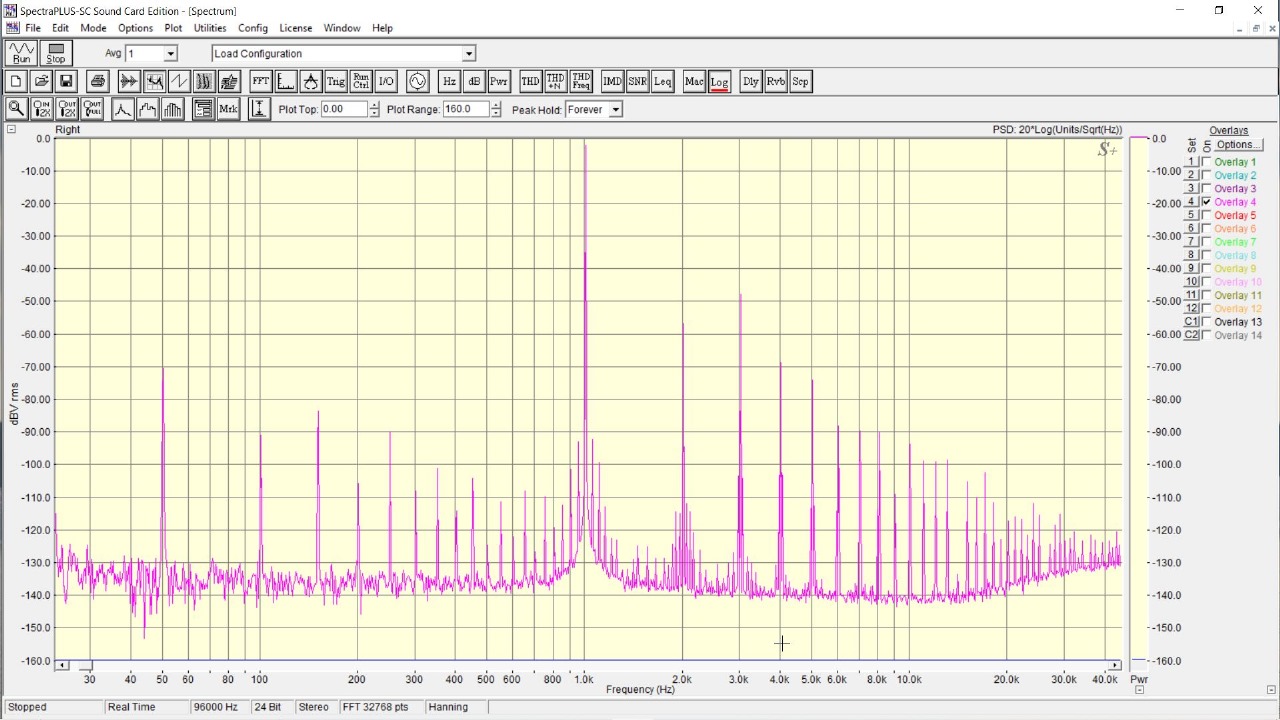
Task: Open the Avg count dropdown
Action: [x=170, y=54]
